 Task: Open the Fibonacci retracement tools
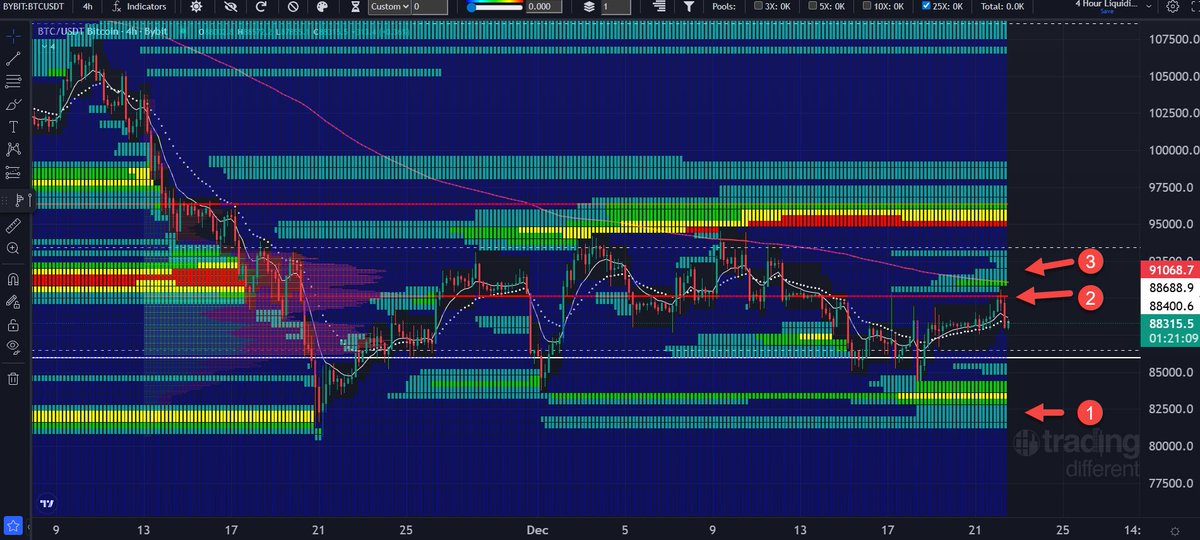click(13, 81)
